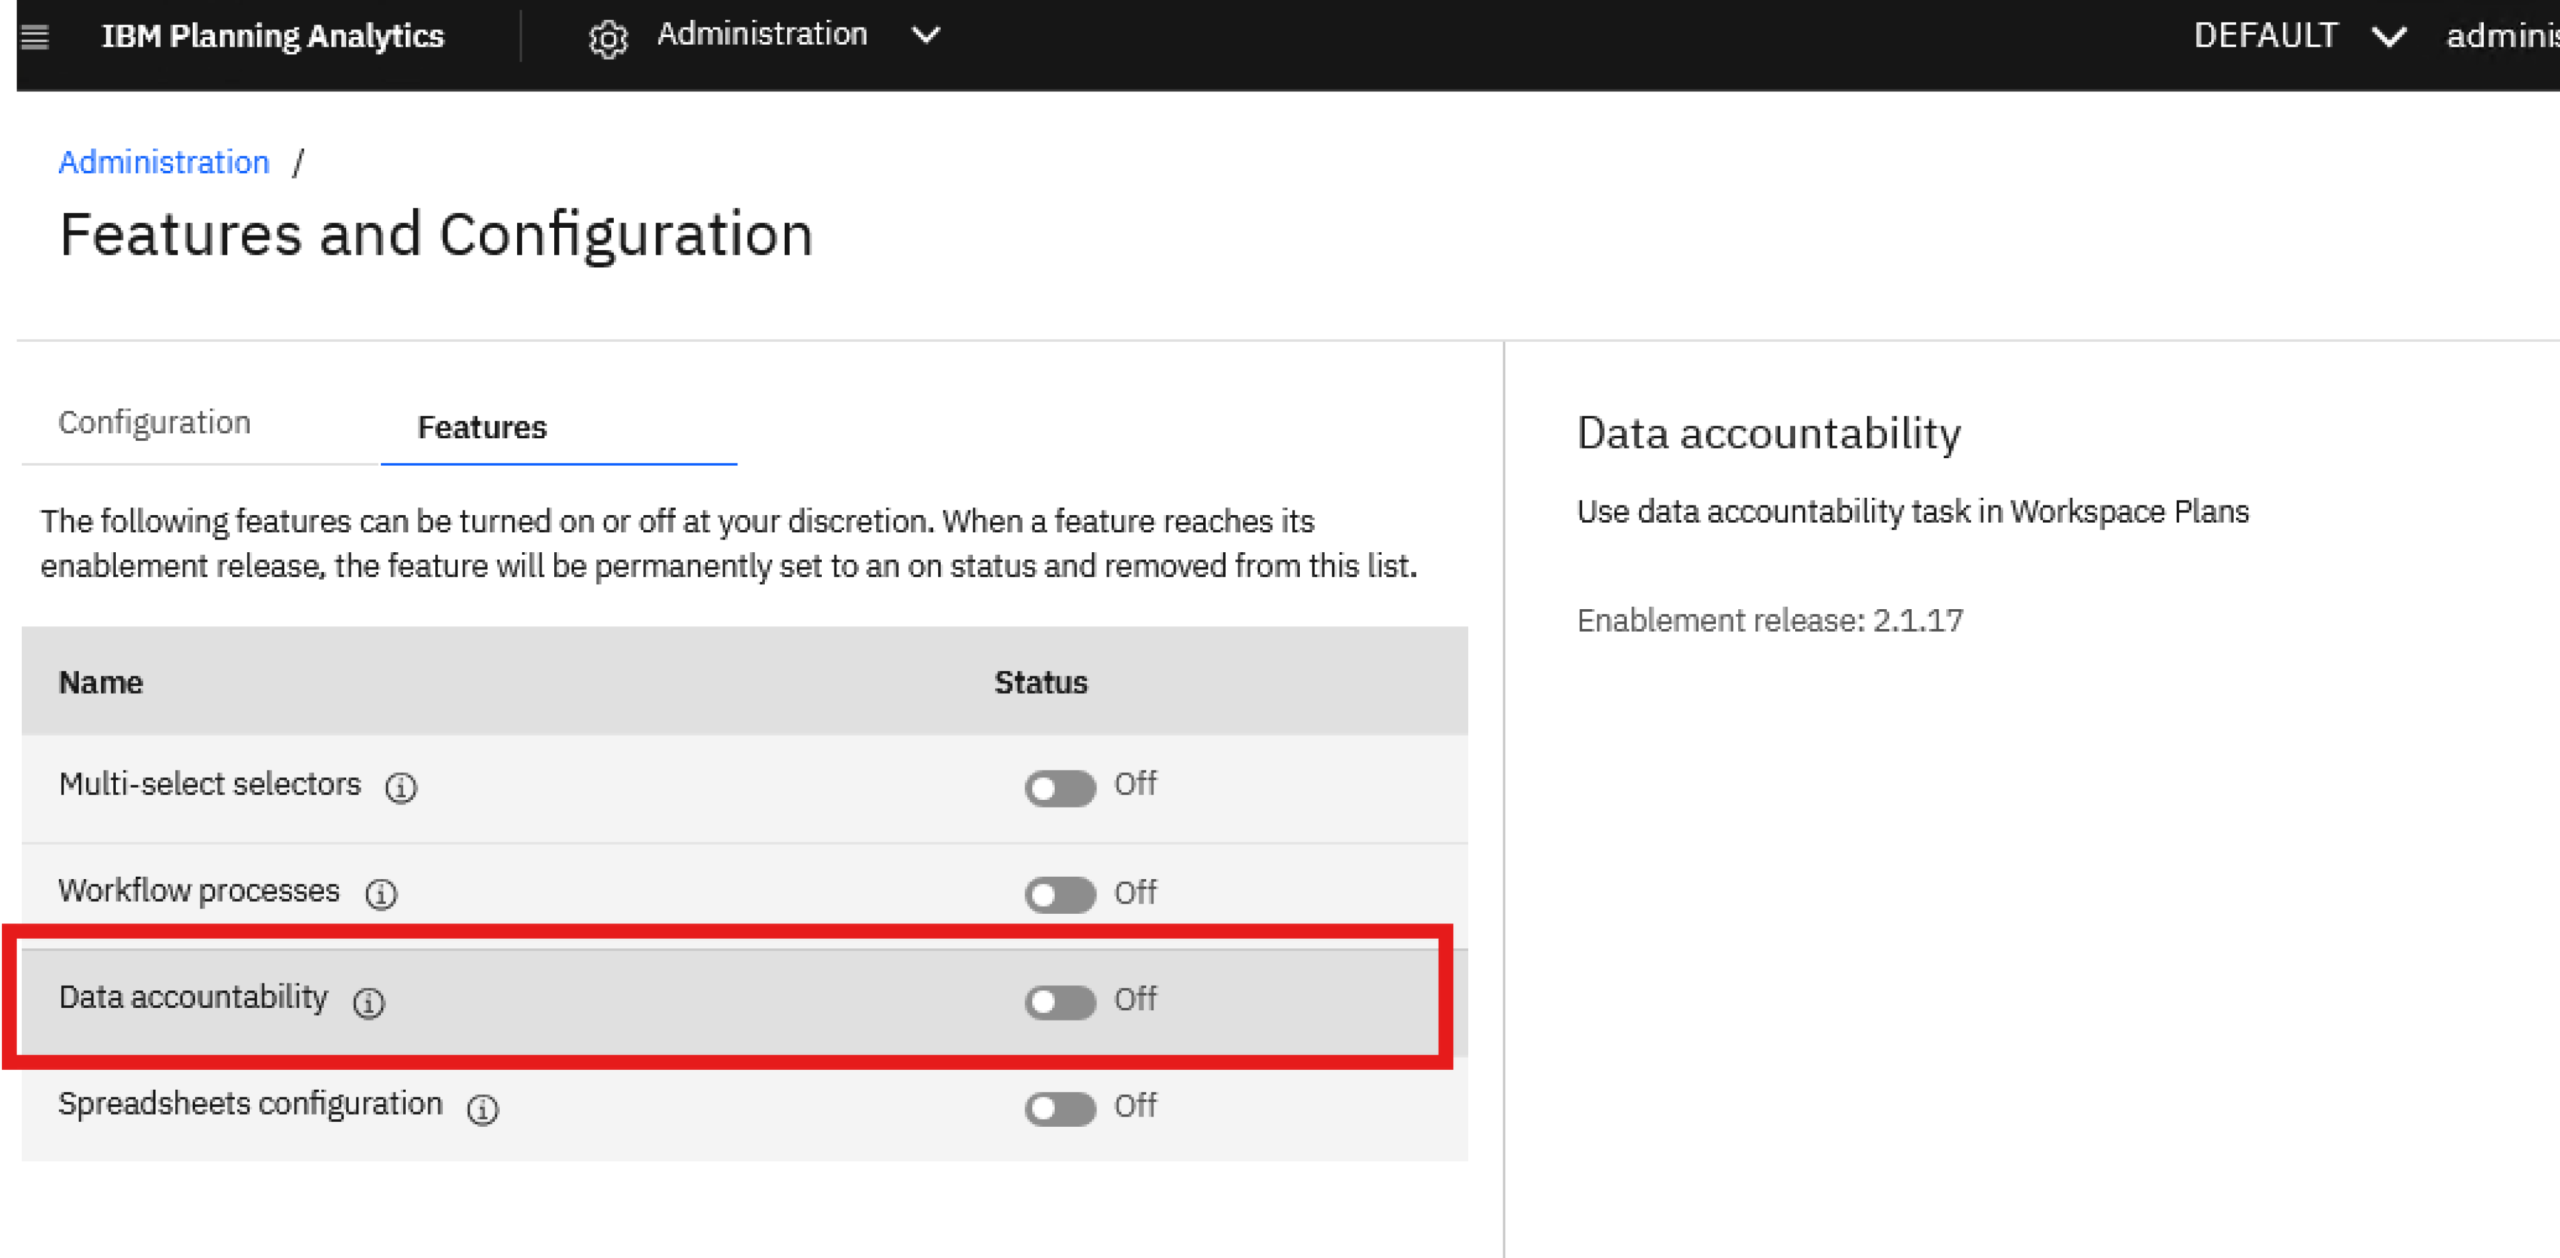Image resolution: width=2560 pixels, height=1258 pixels.
Task: Select the Data accountability row name
Action: 193,997
